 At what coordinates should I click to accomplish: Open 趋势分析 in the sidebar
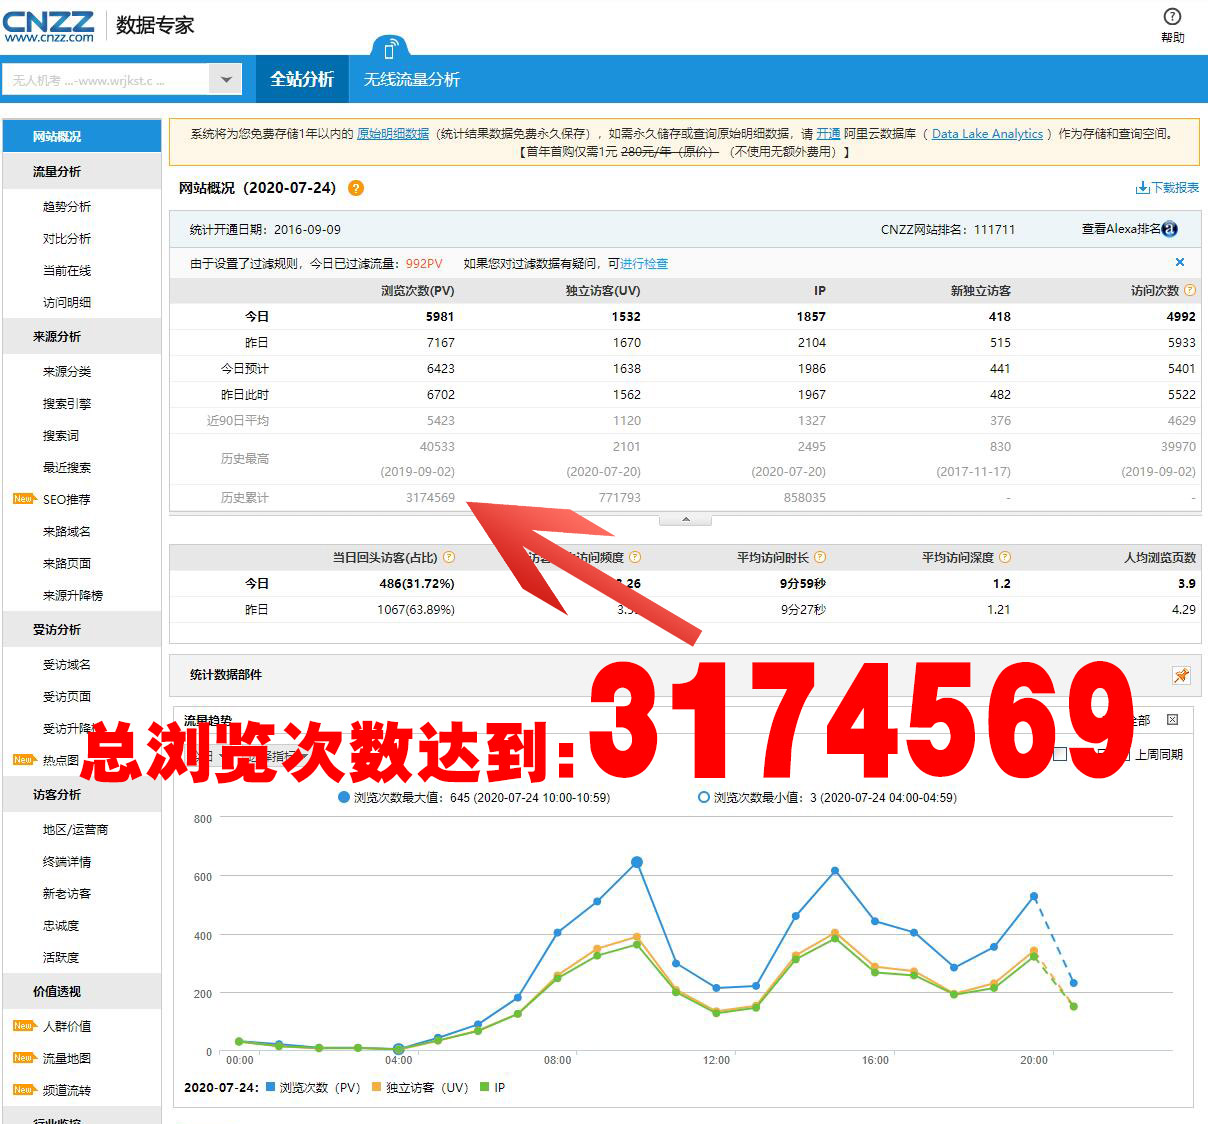(67, 206)
